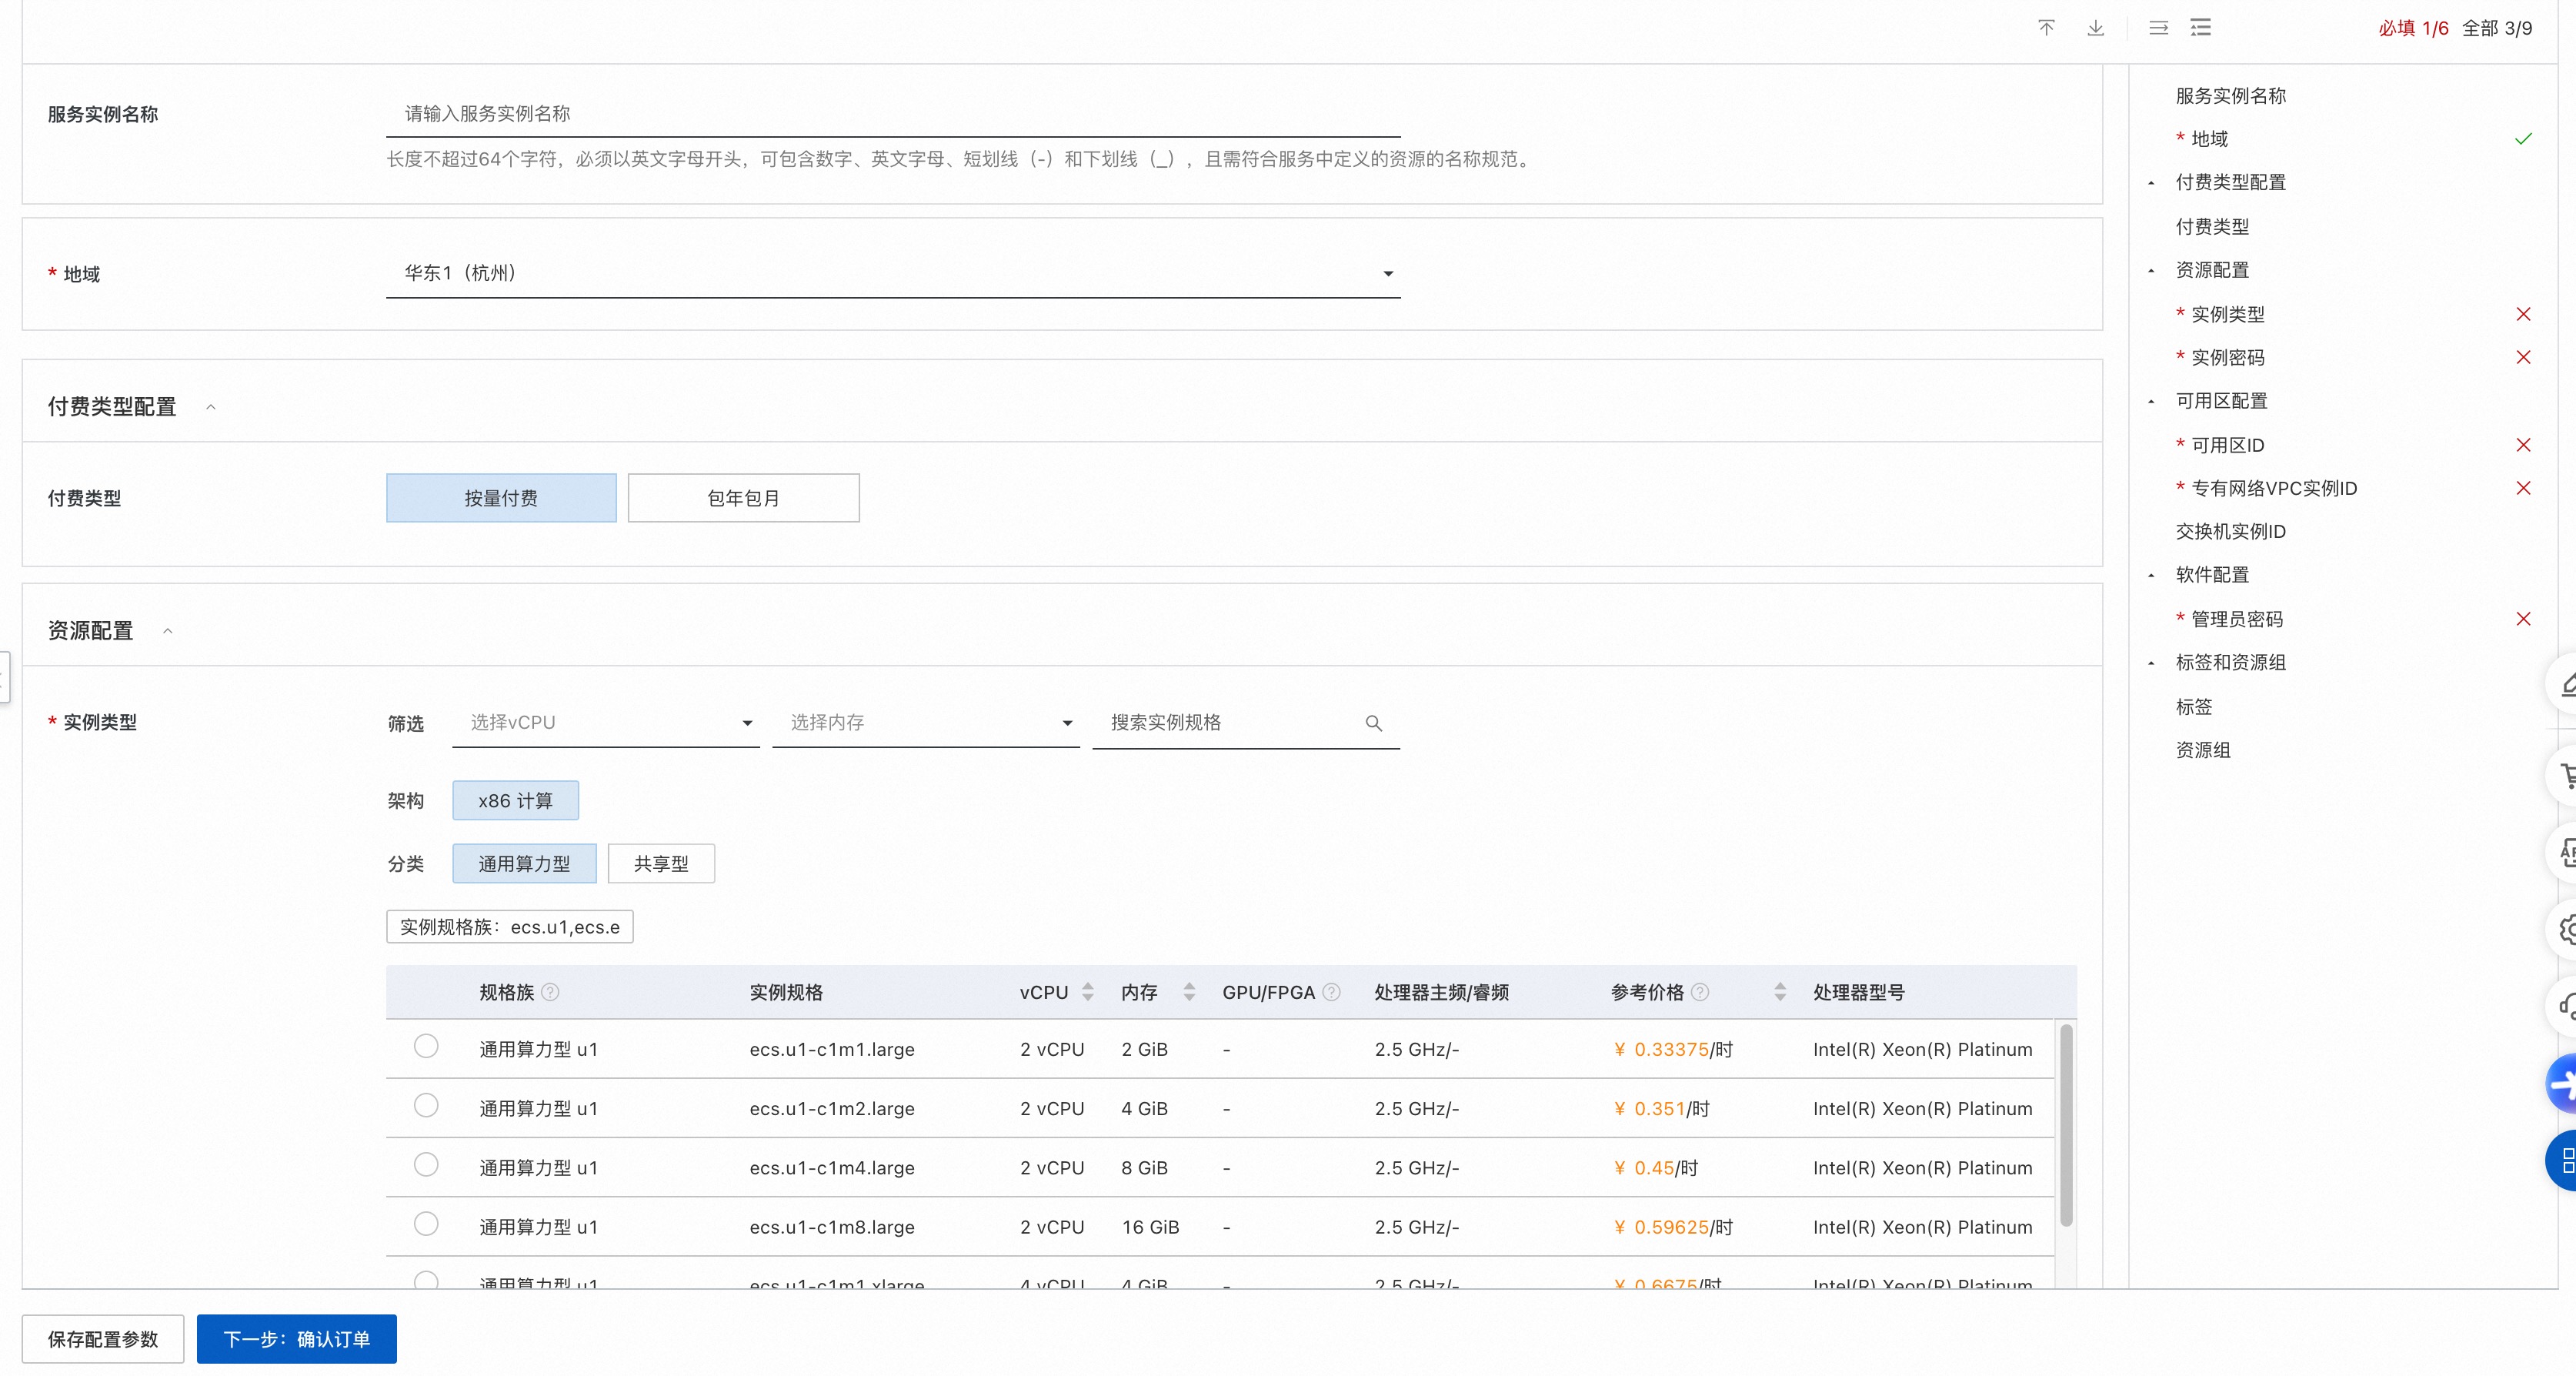The image size is (2576, 1376).
Task: Click 下一步：确认订单 button
Action: point(296,1339)
